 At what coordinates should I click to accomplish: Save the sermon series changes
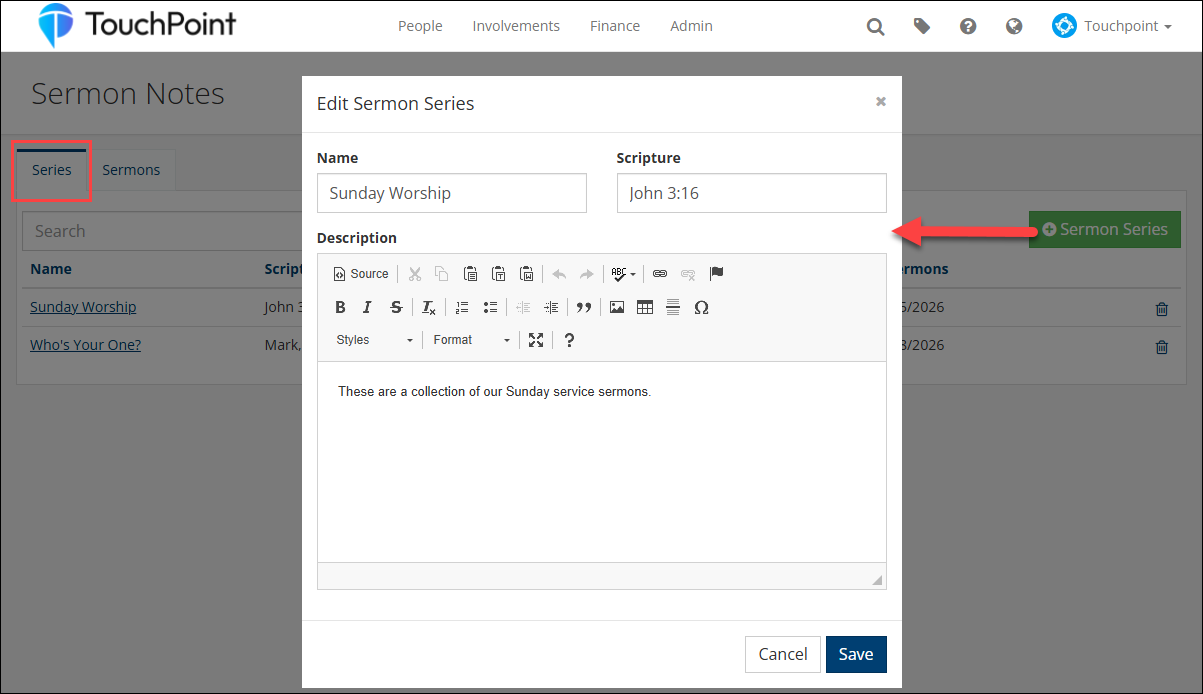pos(855,654)
